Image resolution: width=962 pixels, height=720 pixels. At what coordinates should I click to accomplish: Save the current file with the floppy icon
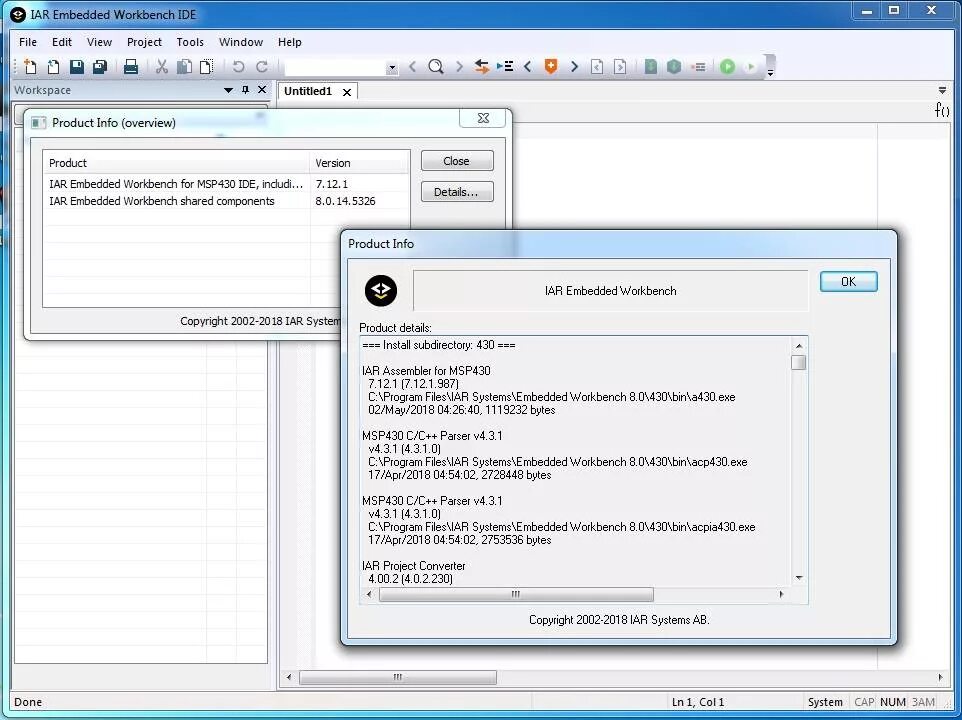click(77, 66)
